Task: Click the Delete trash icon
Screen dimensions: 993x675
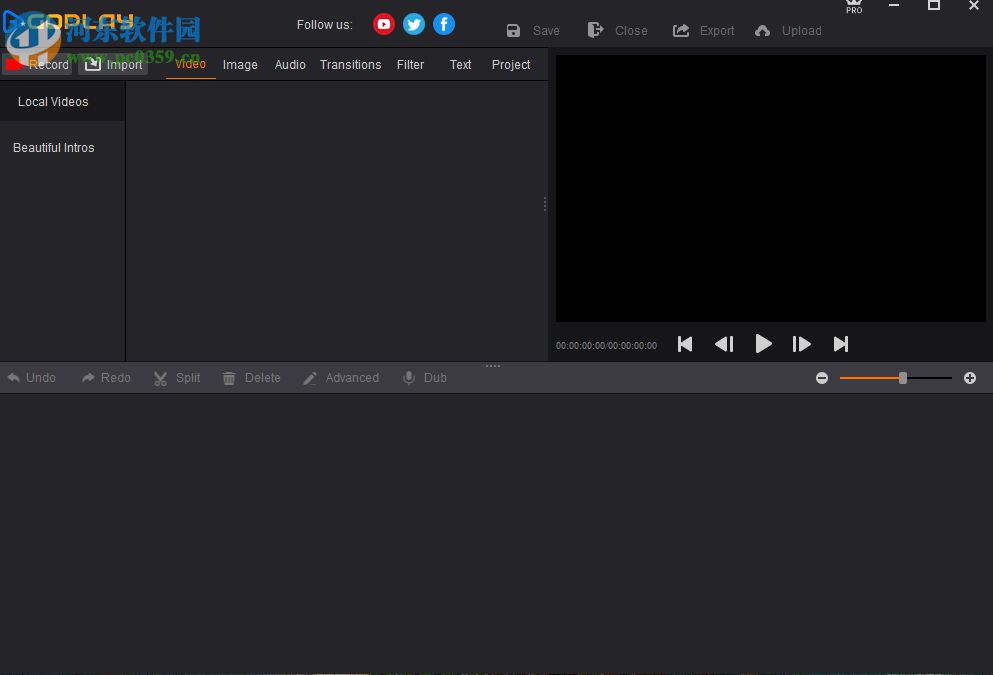Action: pyautogui.click(x=229, y=378)
